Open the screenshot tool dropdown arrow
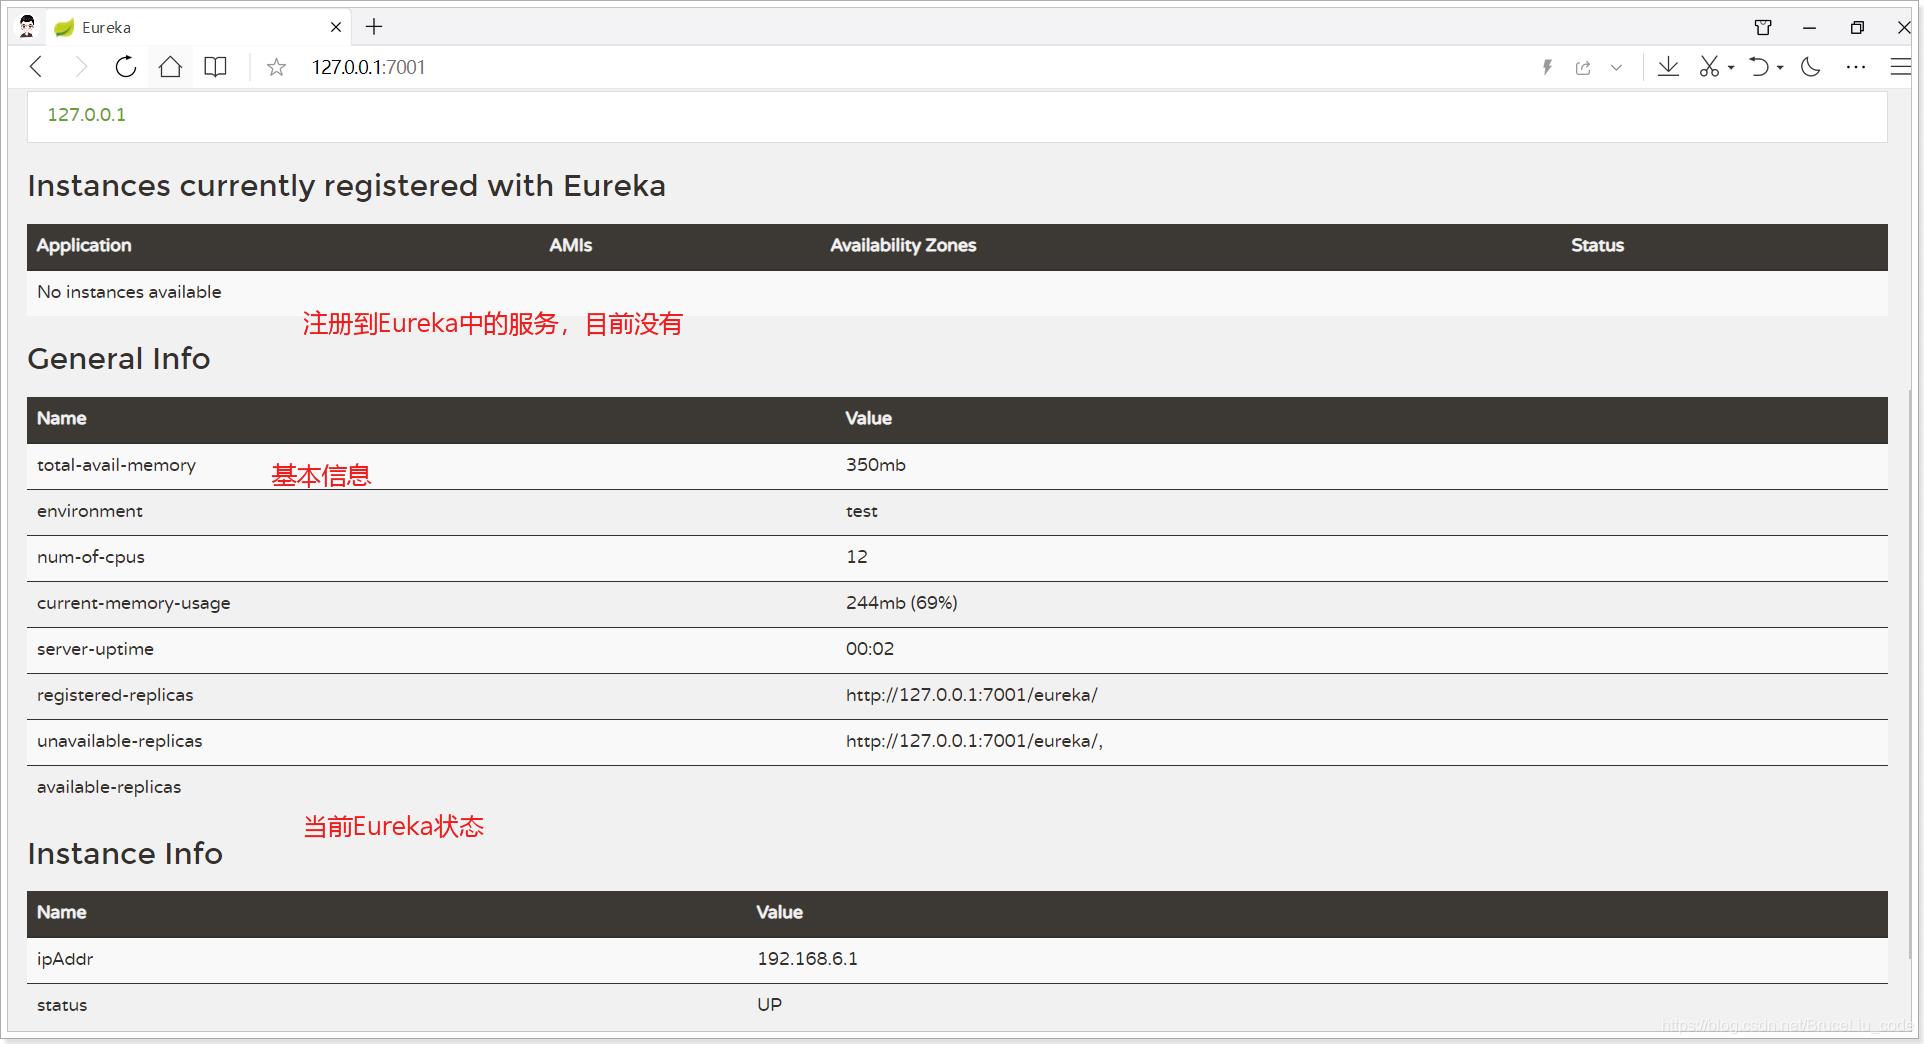The image size is (1924, 1044). pos(1731,68)
